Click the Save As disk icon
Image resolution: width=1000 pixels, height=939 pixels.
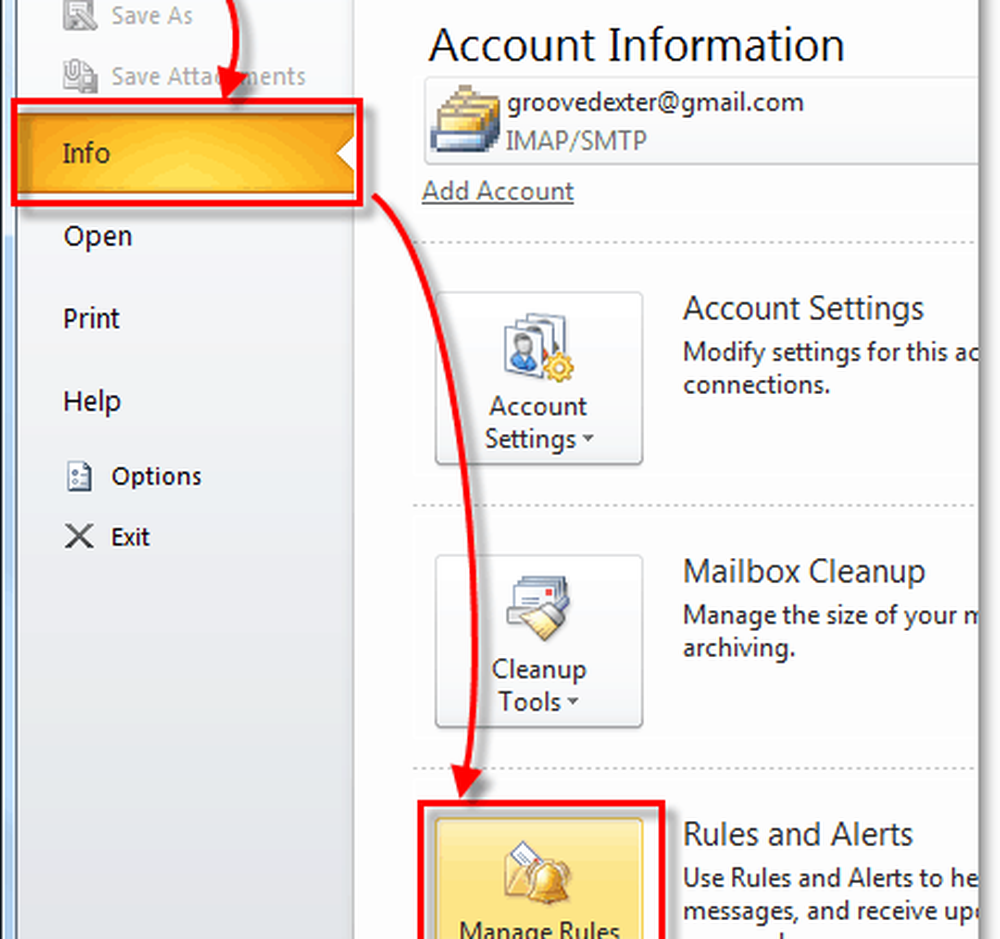coord(80,16)
